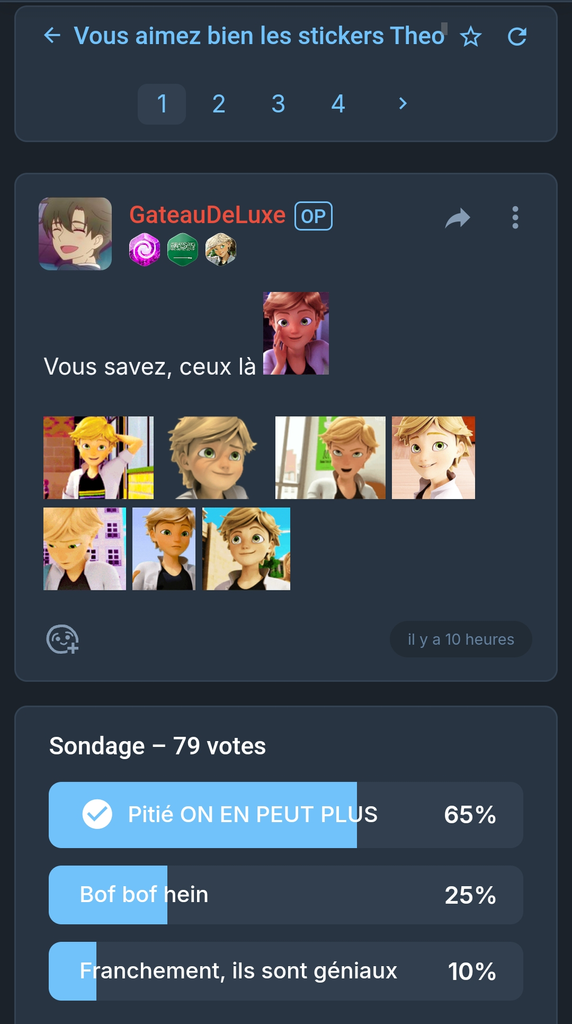Click GateauDeLuxe's avatar picture
This screenshot has width=572, height=1024.
coord(75,234)
